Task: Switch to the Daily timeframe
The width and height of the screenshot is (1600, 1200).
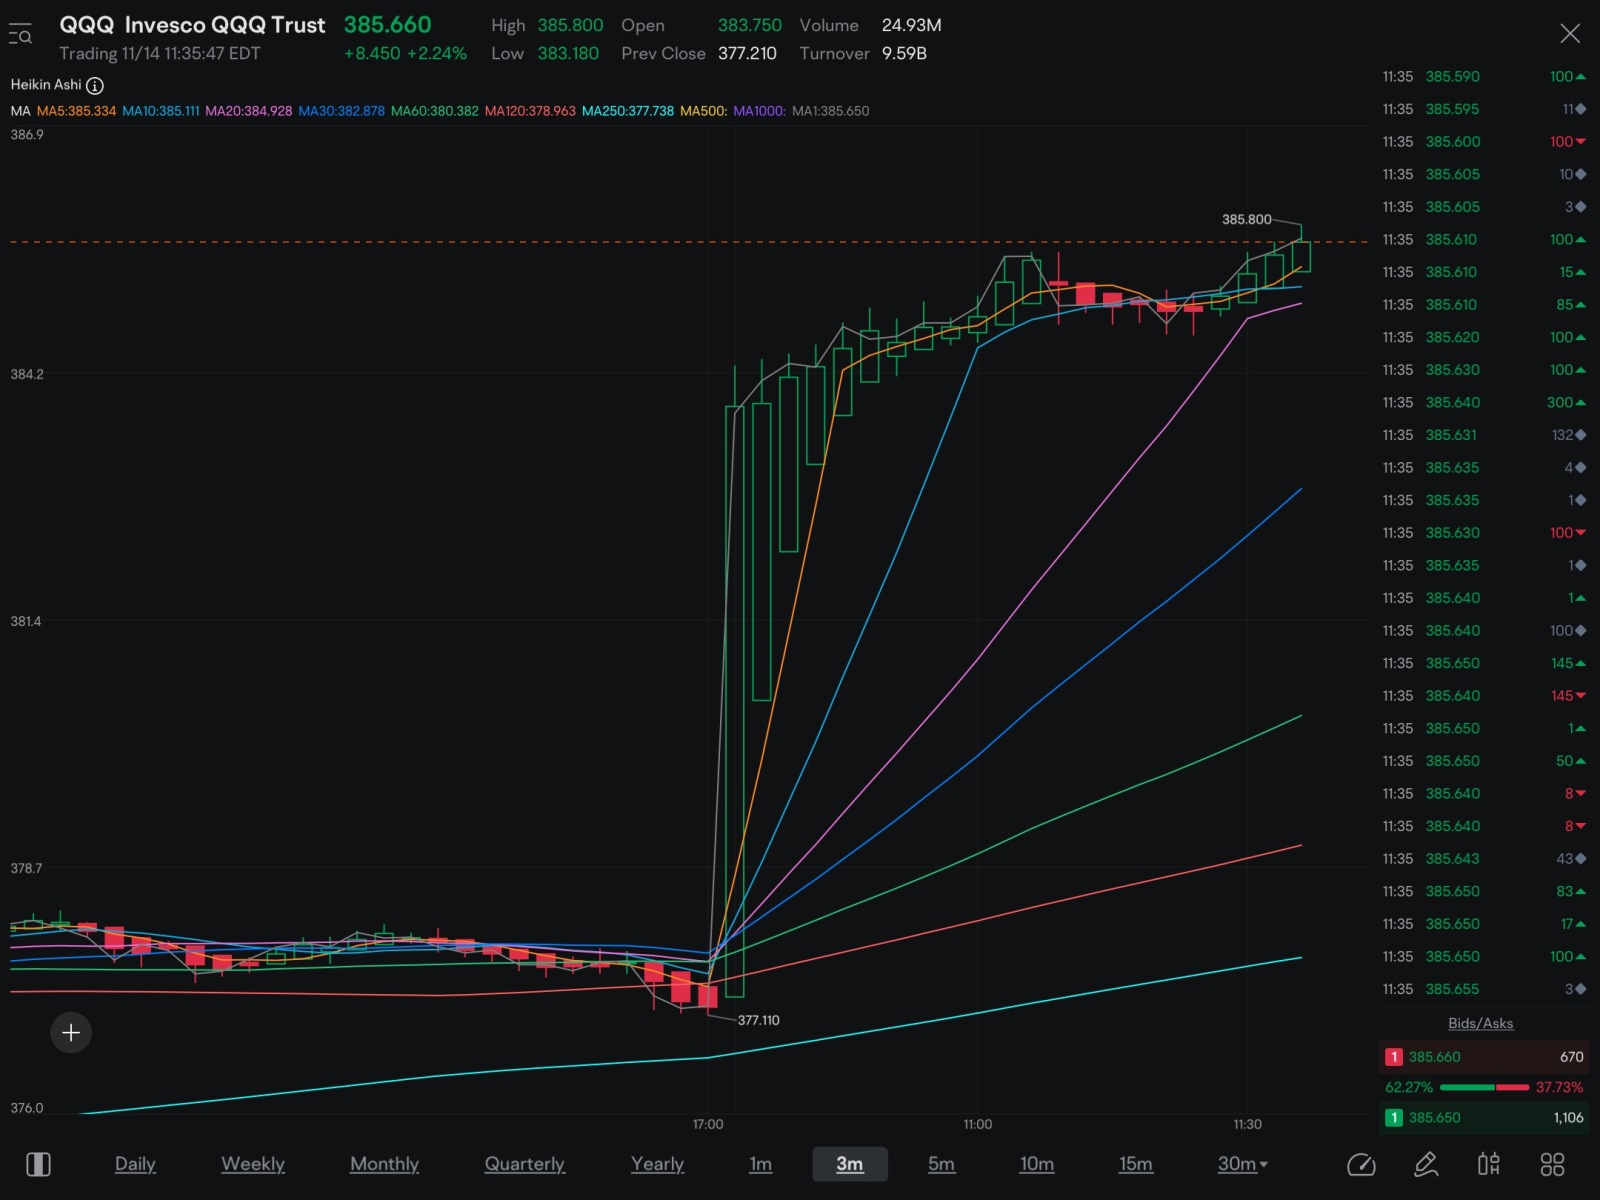Action: click(x=135, y=1164)
